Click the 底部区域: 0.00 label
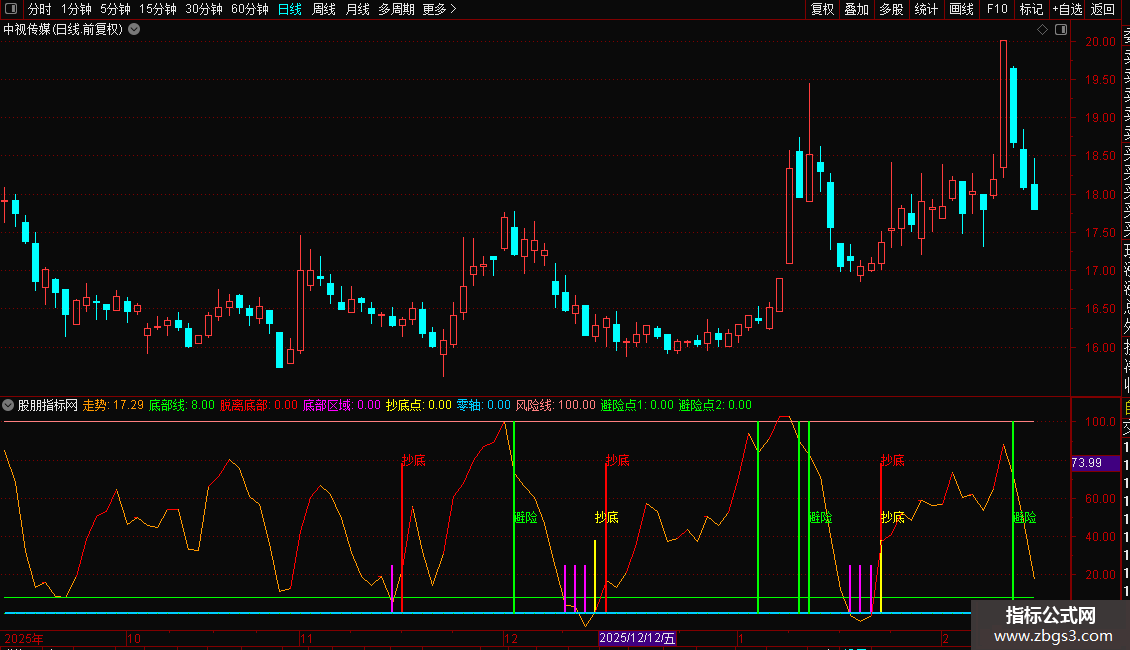 click(342, 405)
